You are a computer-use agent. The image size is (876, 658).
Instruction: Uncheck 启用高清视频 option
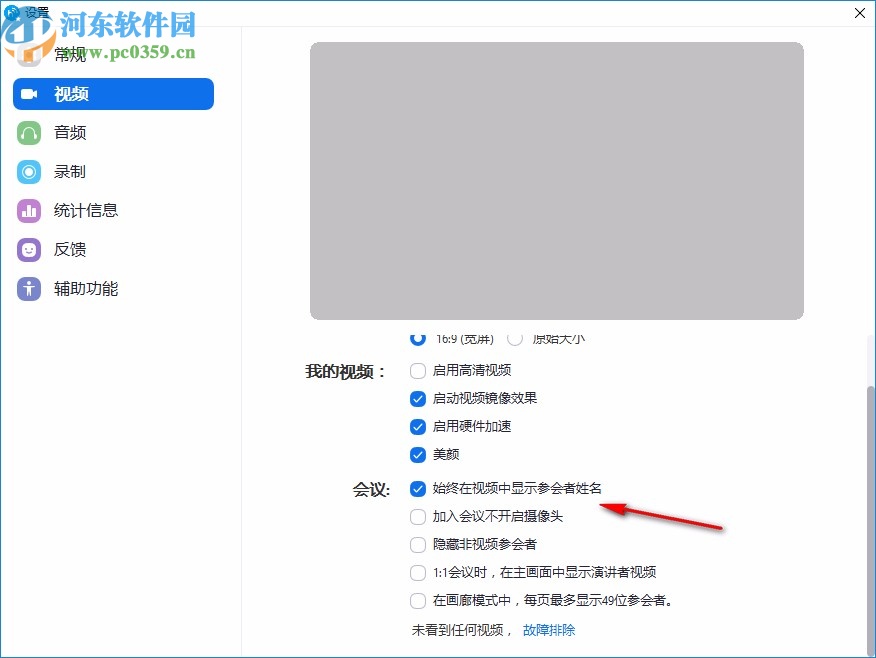point(418,370)
